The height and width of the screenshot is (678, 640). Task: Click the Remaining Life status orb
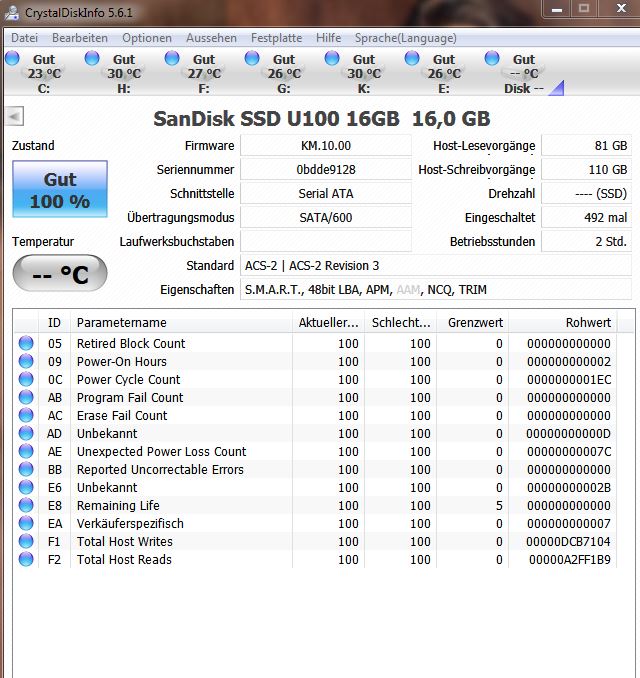click(x=26, y=505)
